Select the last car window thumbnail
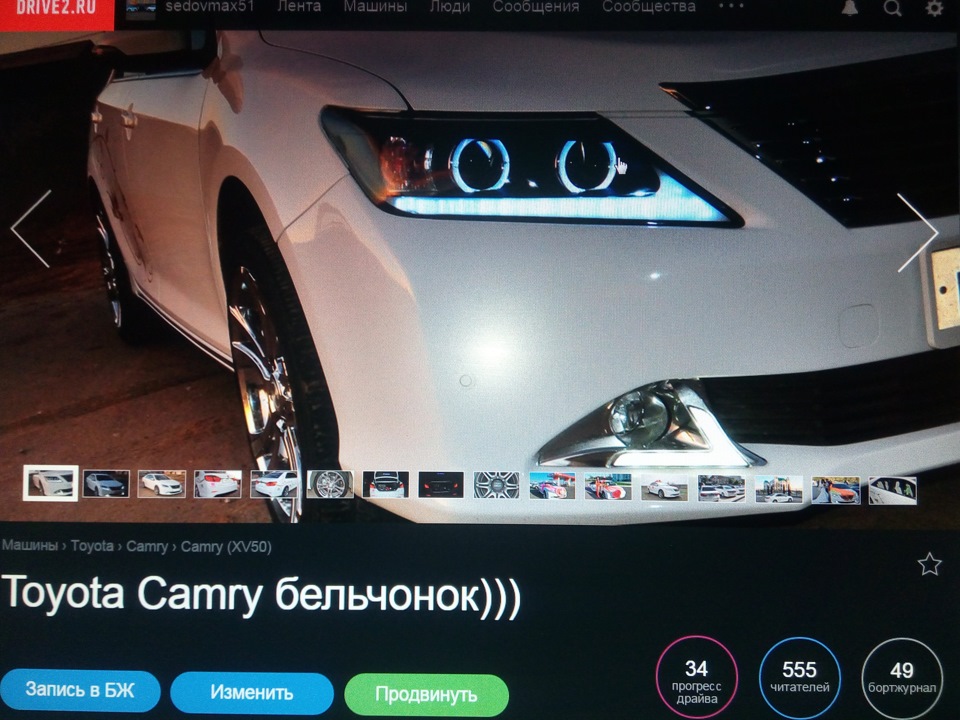Image resolution: width=960 pixels, height=720 pixels. coord(893,491)
